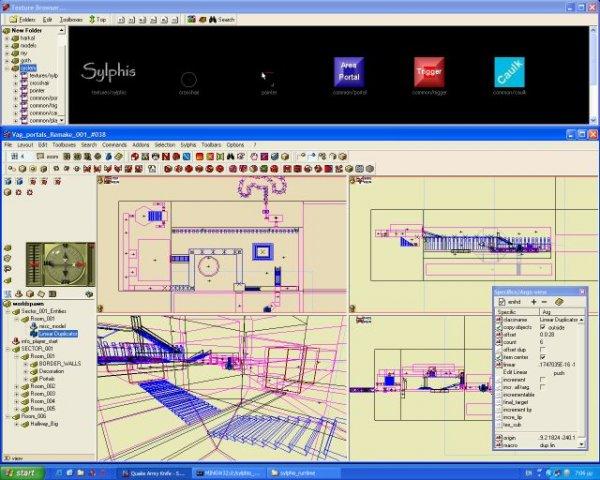The image size is (600, 480).
Task: Click the colored palette icon in Texture Browser toolbar
Action: [x=192, y=19]
